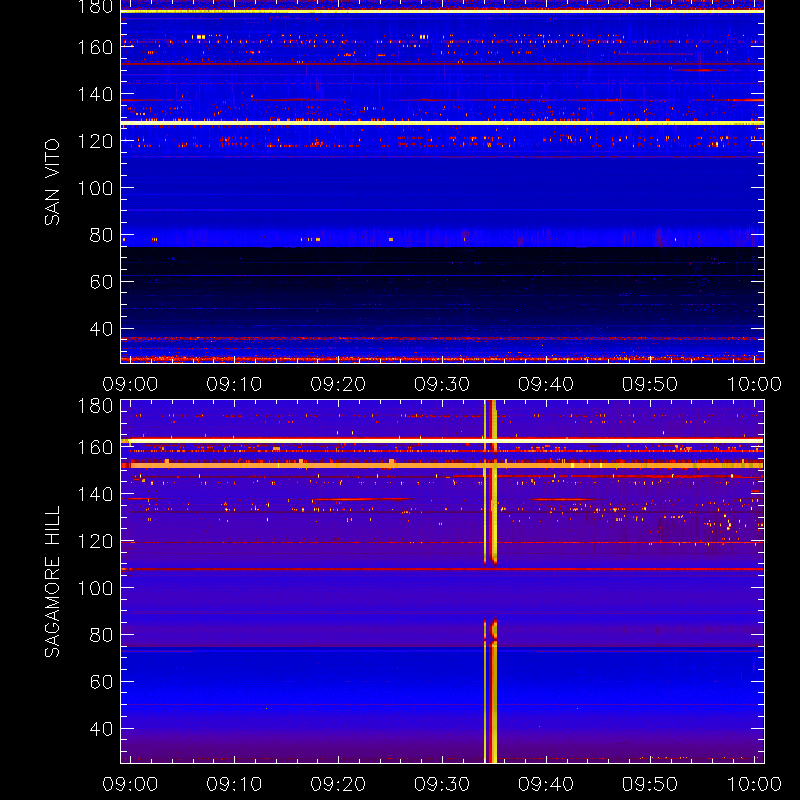Click the SAGAMORE HILL axis title
The width and height of the screenshot is (800, 800).
52,582
